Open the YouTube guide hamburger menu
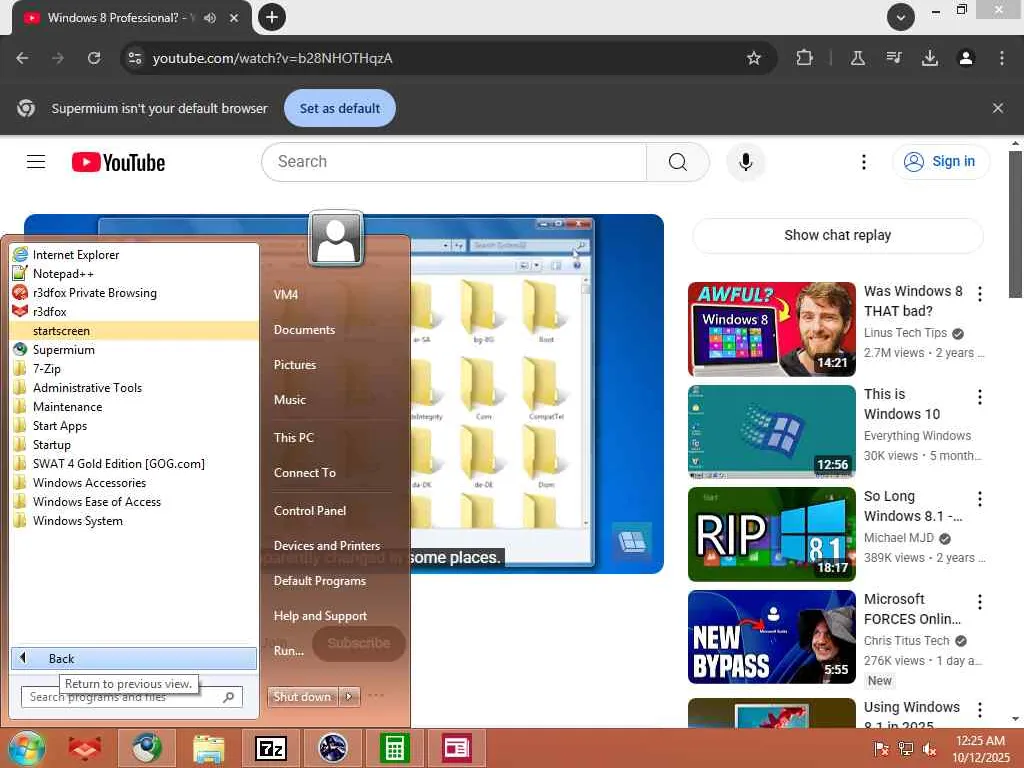 click(36, 162)
